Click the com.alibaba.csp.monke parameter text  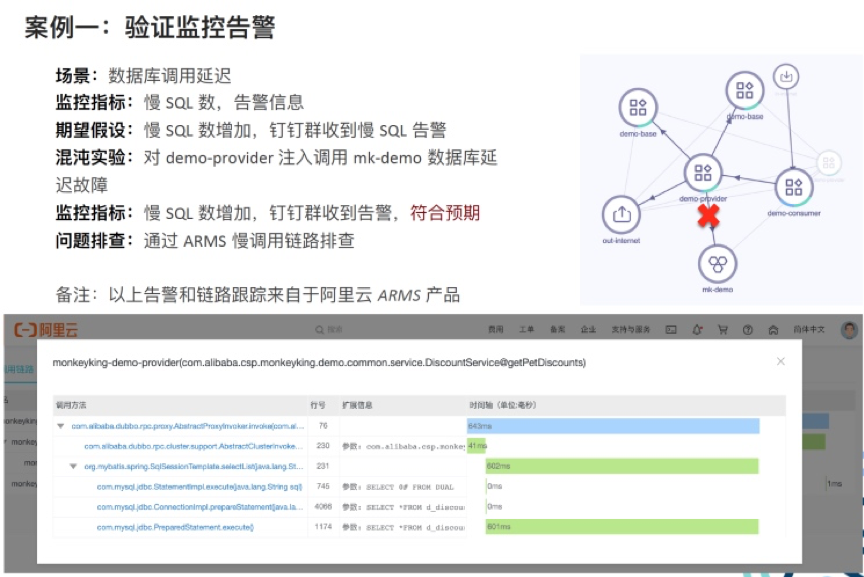(403, 446)
